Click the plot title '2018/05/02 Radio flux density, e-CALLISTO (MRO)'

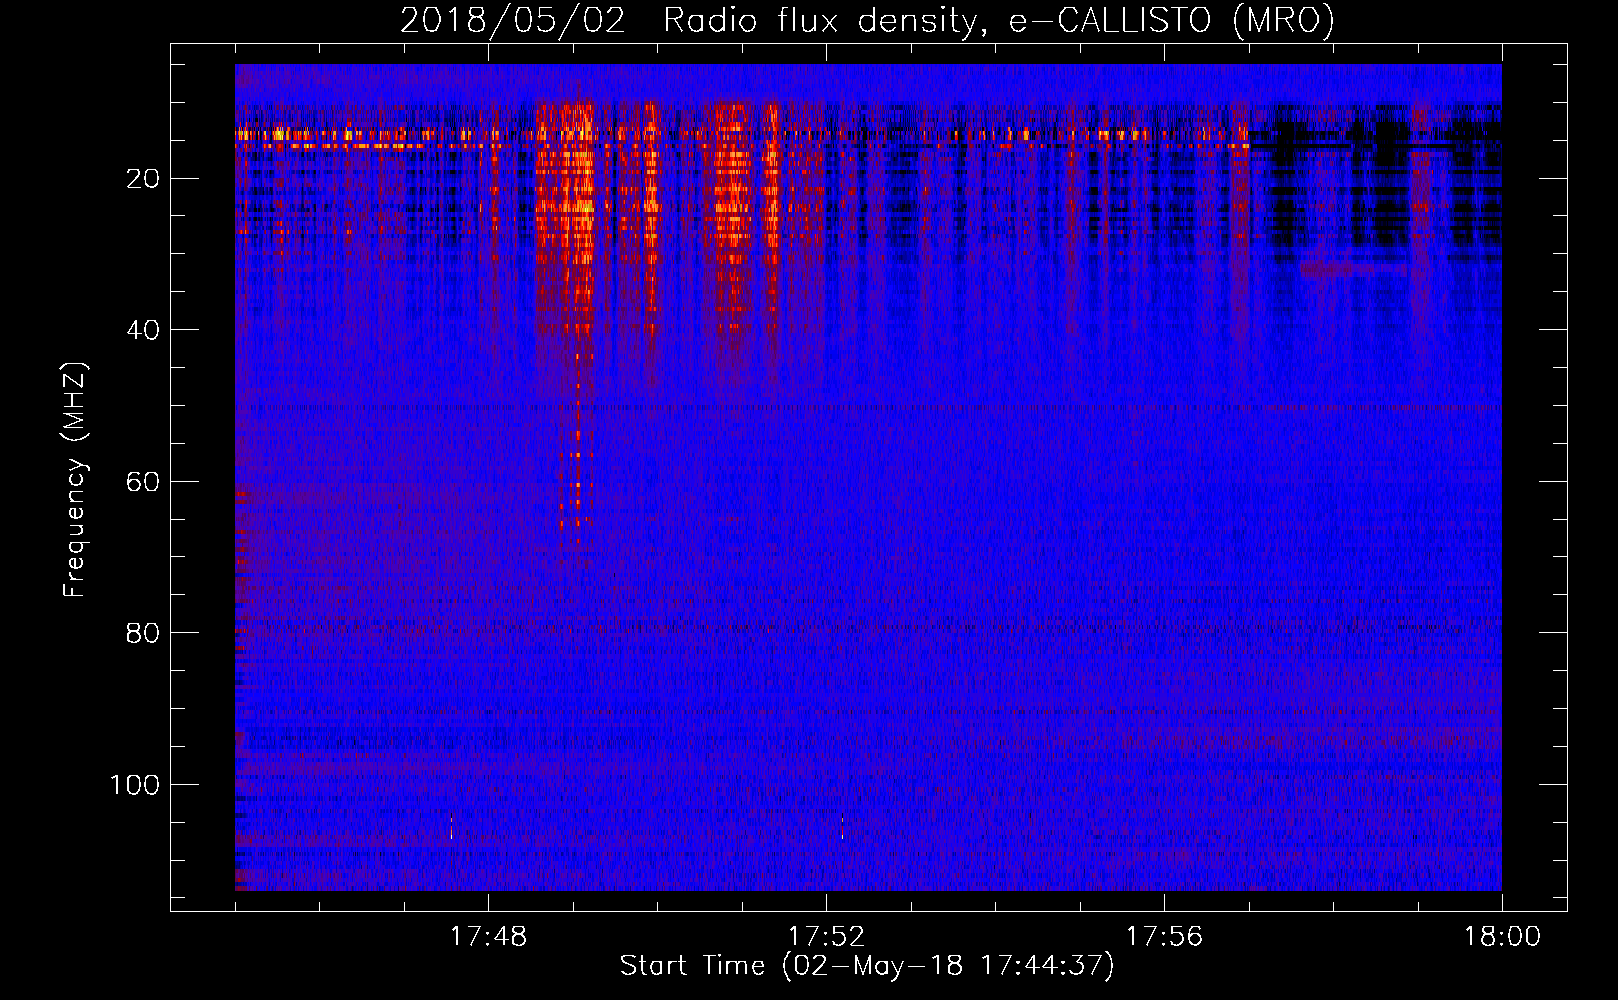click(x=867, y=20)
